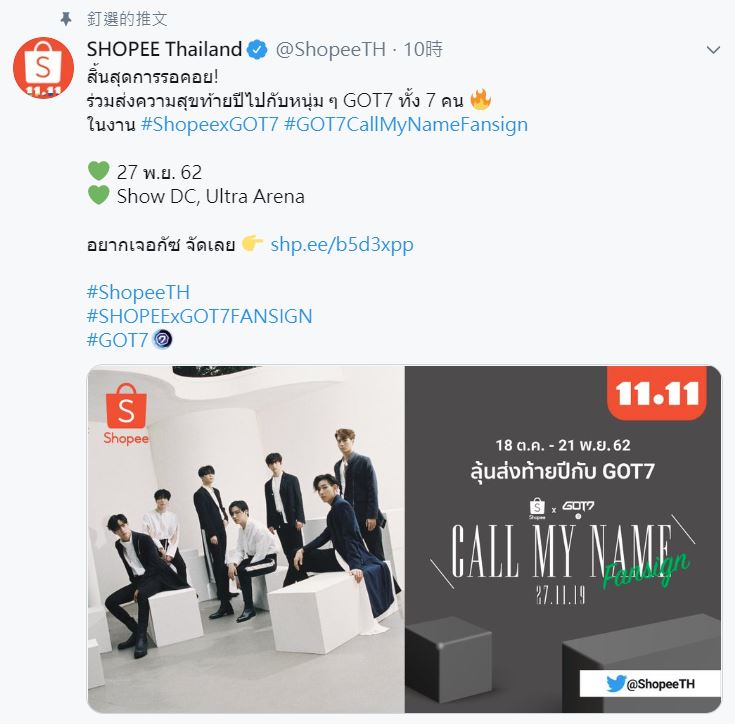The height and width of the screenshot is (724, 735).
Task: Expand the tweet options chevron
Action: [x=713, y=50]
